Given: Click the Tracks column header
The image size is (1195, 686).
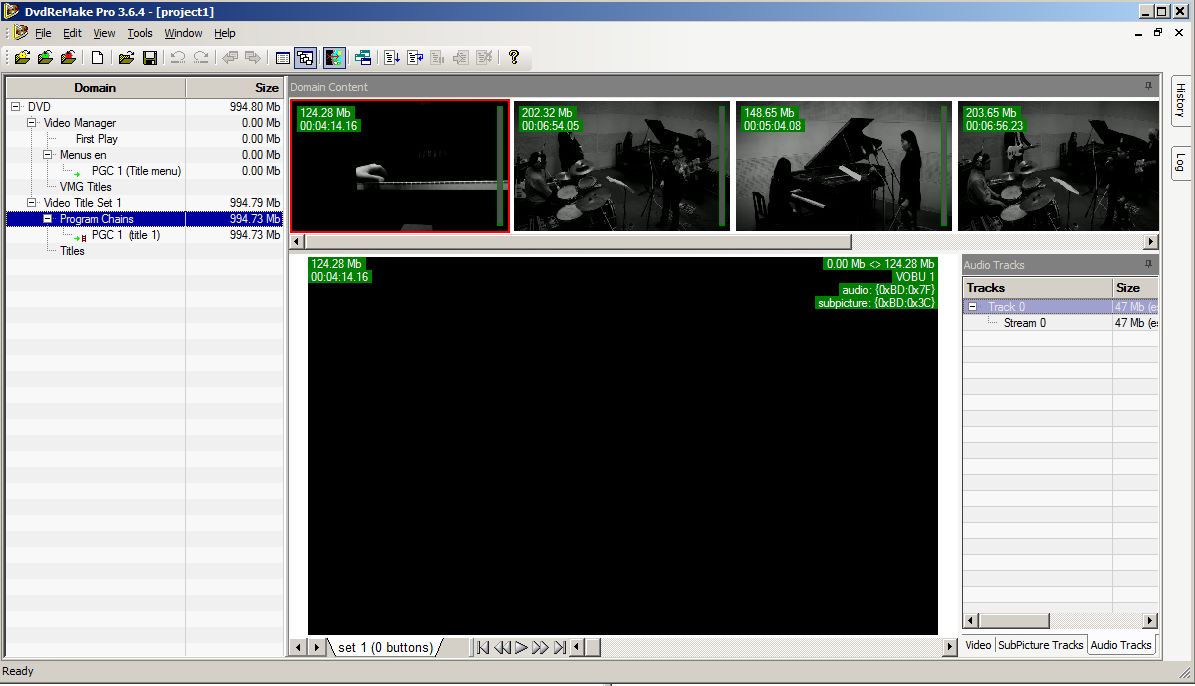Looking at the screenshot, I should [x=1037, y=287].
